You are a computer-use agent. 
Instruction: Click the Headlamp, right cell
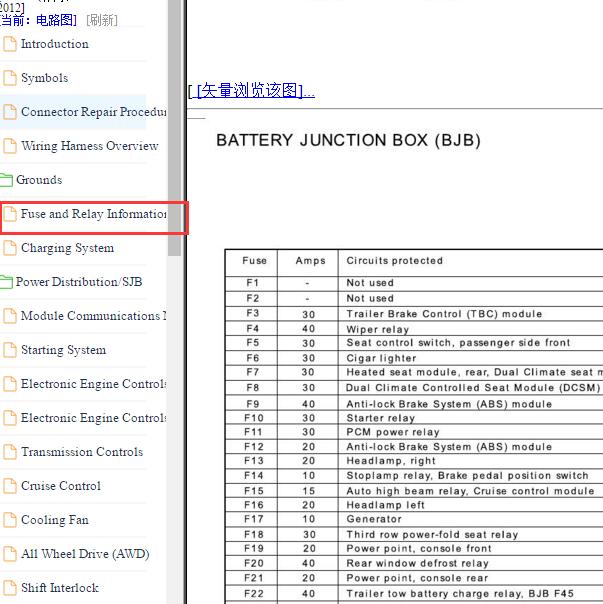point(391,461)
